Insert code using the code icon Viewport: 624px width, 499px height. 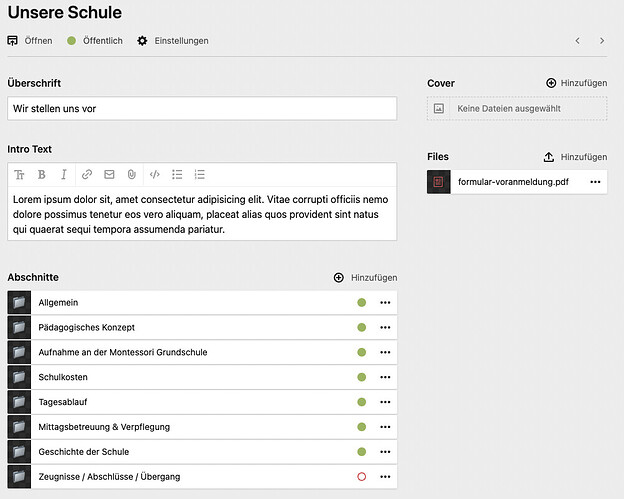[x=154, y=174]
